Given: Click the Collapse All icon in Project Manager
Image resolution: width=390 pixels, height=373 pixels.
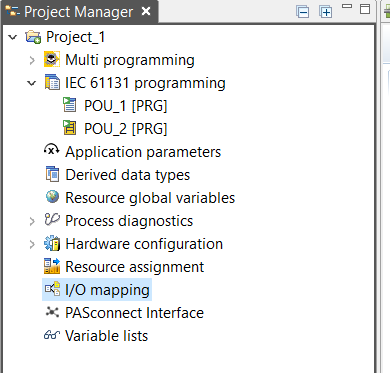Looking at the screenshot, I should point(303,12).
